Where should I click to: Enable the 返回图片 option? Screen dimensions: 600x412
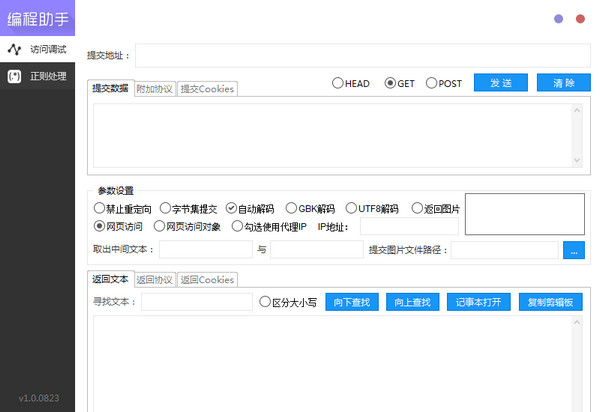(435, 208)
